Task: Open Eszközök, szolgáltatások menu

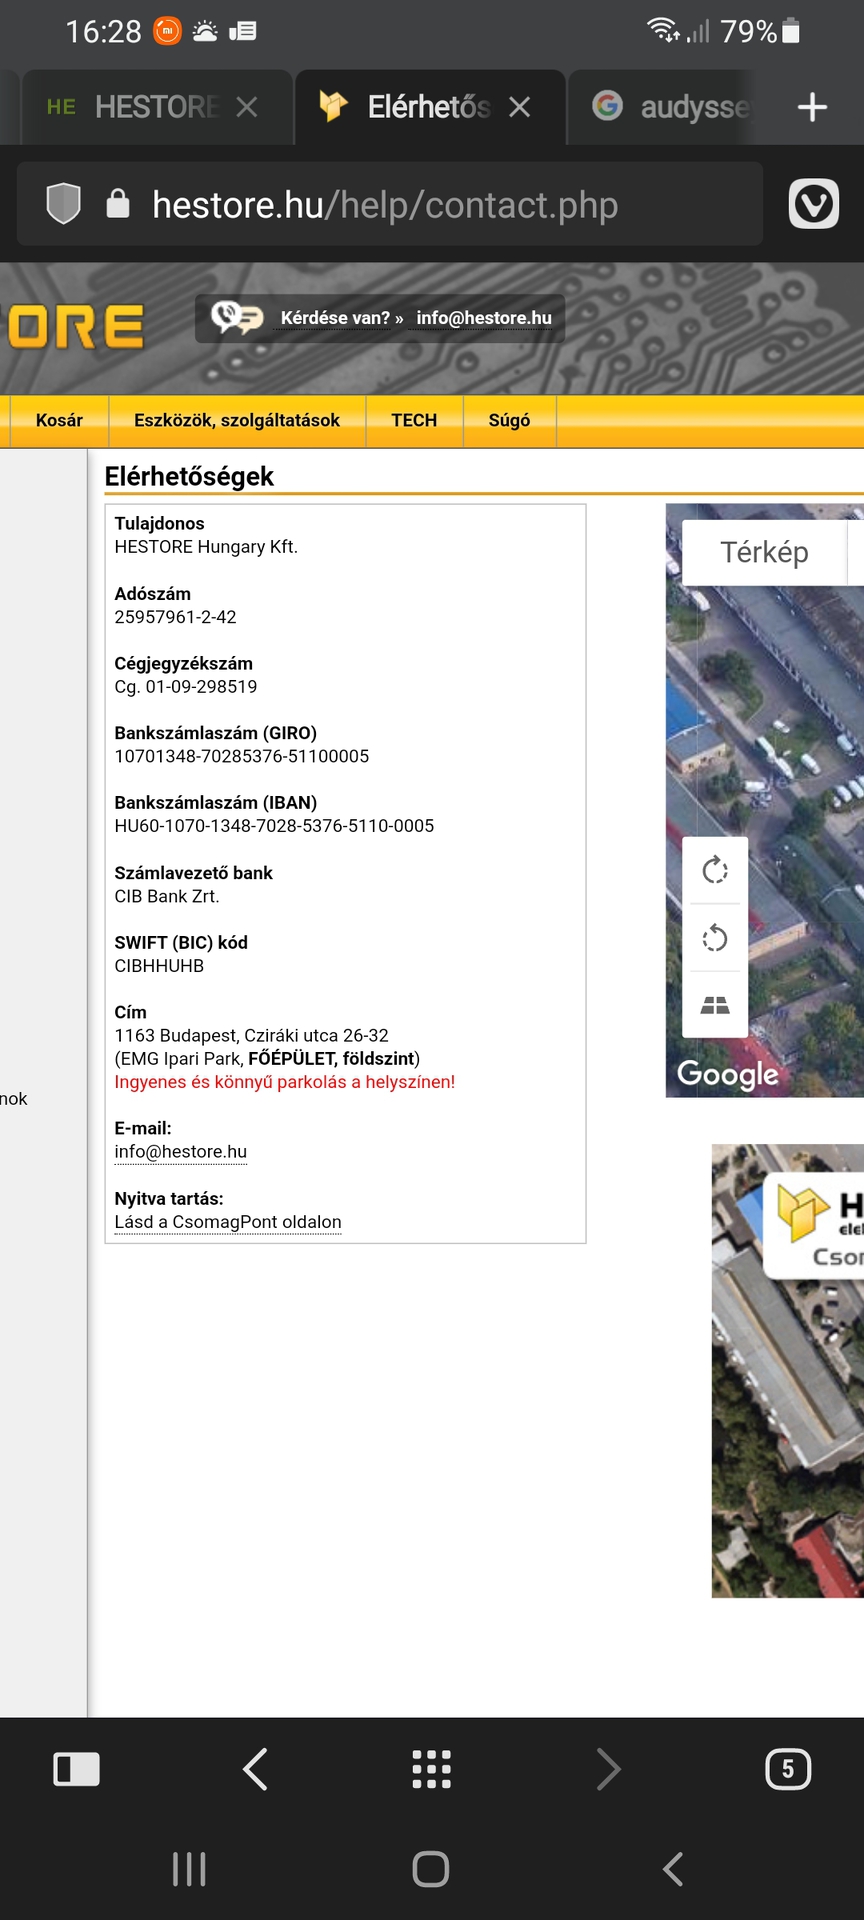Action: click(x=237, y=420)
